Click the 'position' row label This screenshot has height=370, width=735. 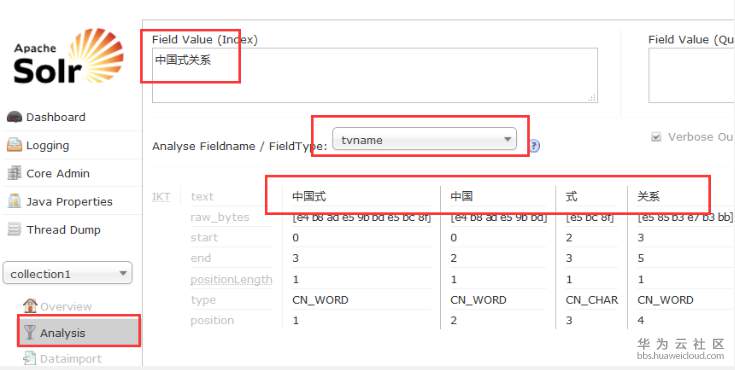(x=212, y=320)
